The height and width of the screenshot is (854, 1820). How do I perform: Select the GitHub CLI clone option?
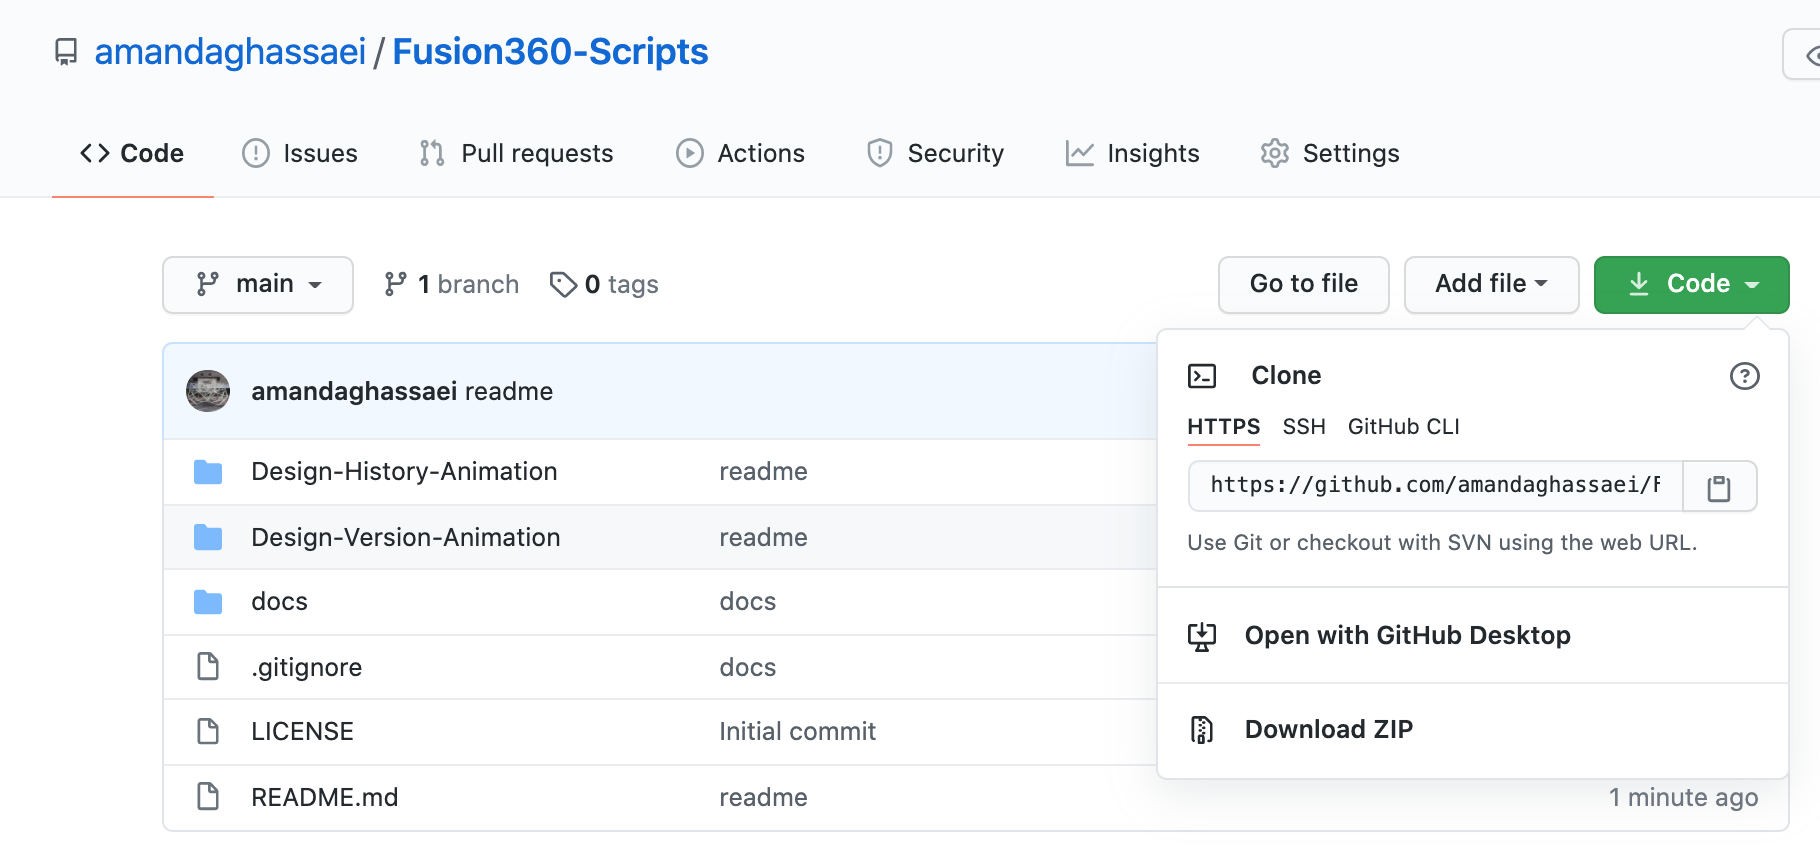(x=1403, y=427)
